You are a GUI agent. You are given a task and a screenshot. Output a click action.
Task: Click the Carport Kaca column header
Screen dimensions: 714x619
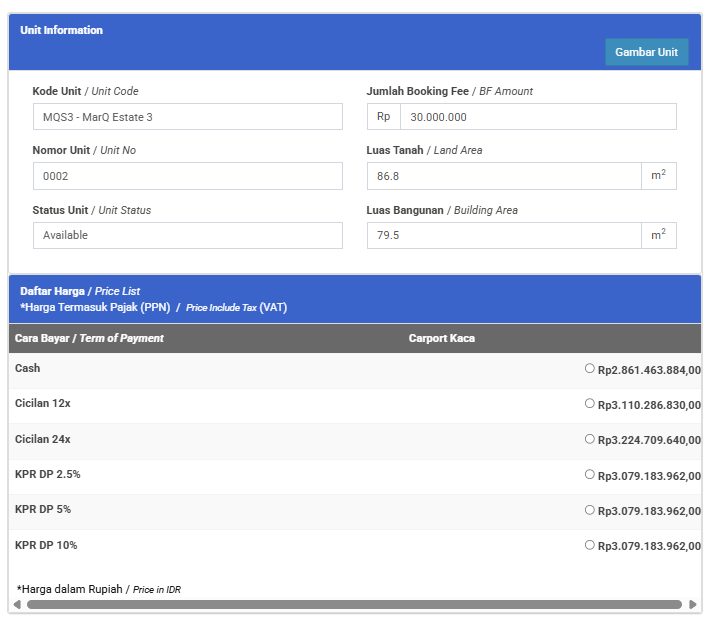coord(441,338)
